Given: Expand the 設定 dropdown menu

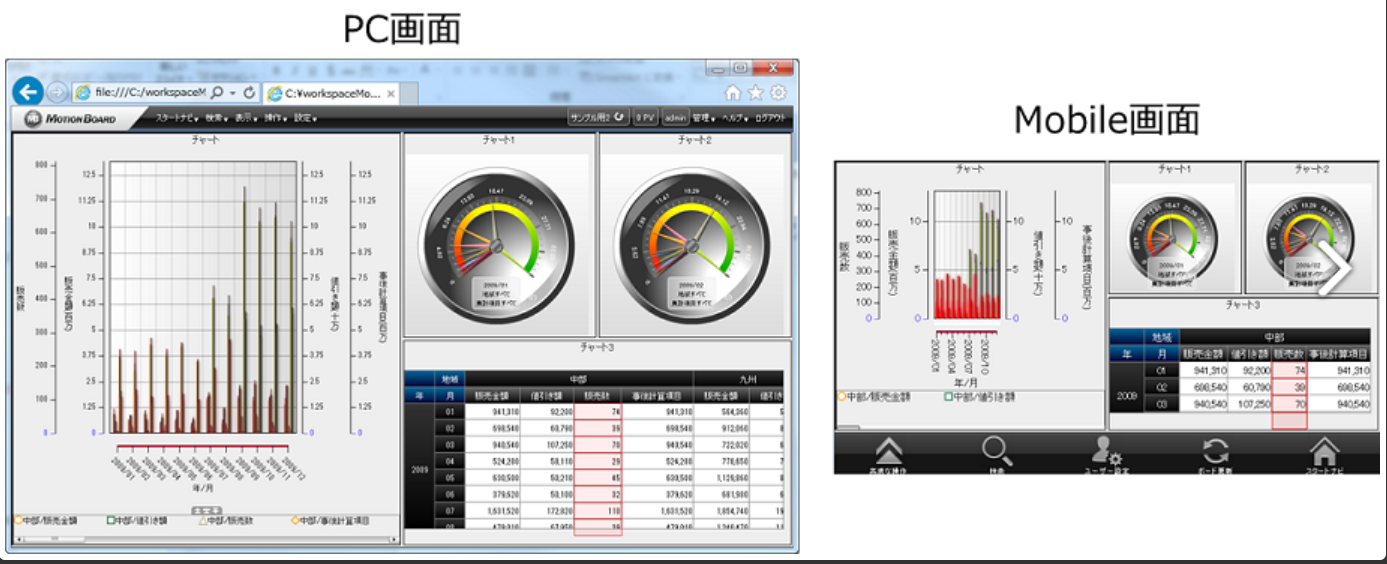Looking at the screenshot, I should (305, 118).
